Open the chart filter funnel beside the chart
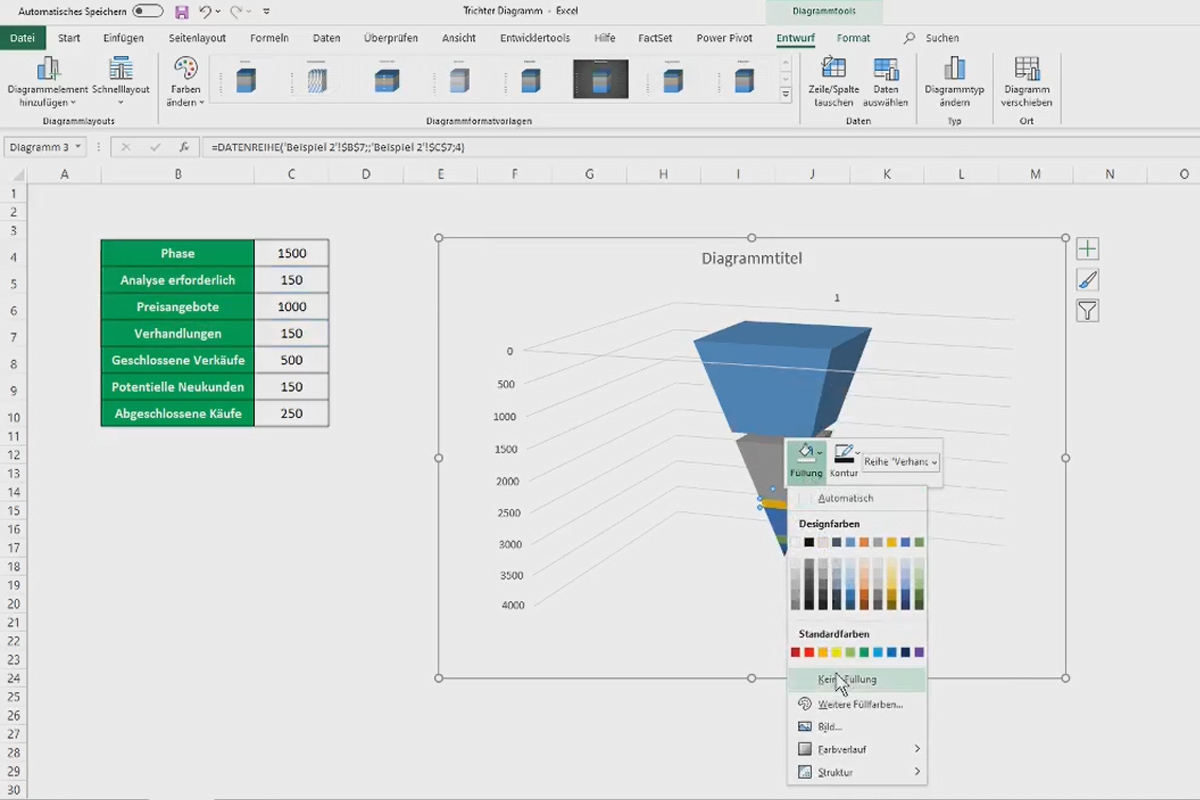Screen dimensions: 1200x800 coord(1087,311)
